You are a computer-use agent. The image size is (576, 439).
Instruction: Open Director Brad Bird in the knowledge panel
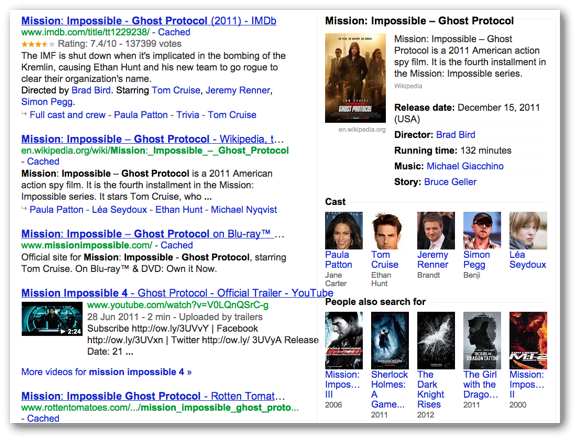pos(456,134)
